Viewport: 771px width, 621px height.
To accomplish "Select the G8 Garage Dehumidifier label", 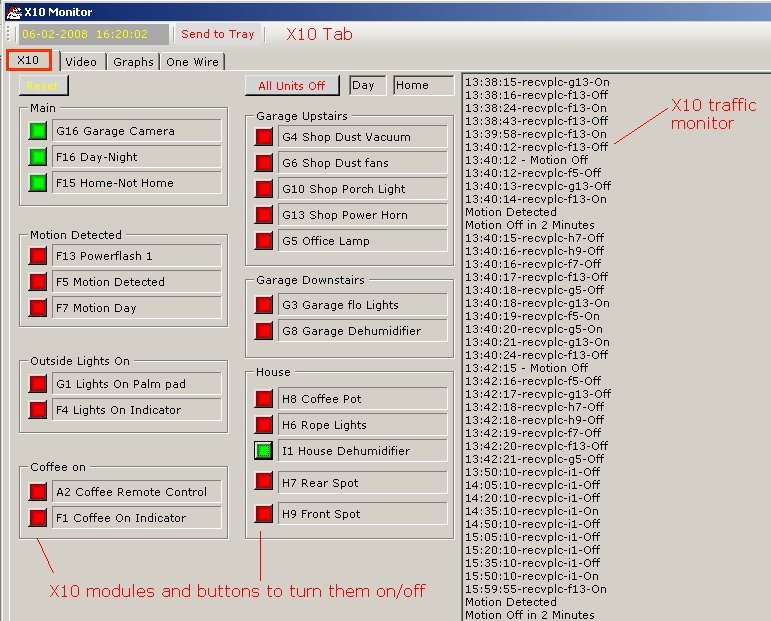I will click(363, 331).
